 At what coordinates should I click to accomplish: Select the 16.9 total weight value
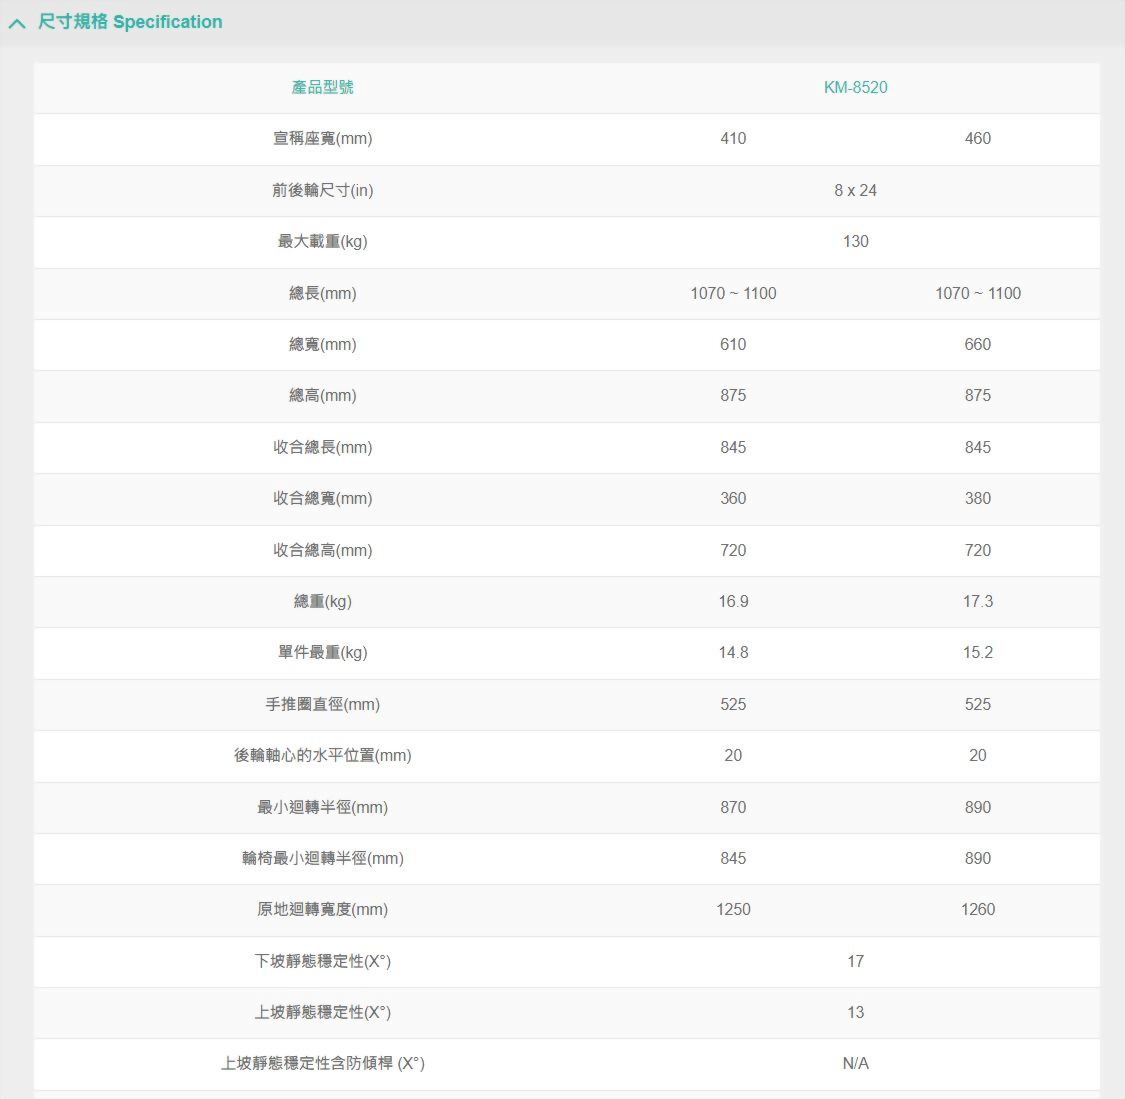point(733,601)
